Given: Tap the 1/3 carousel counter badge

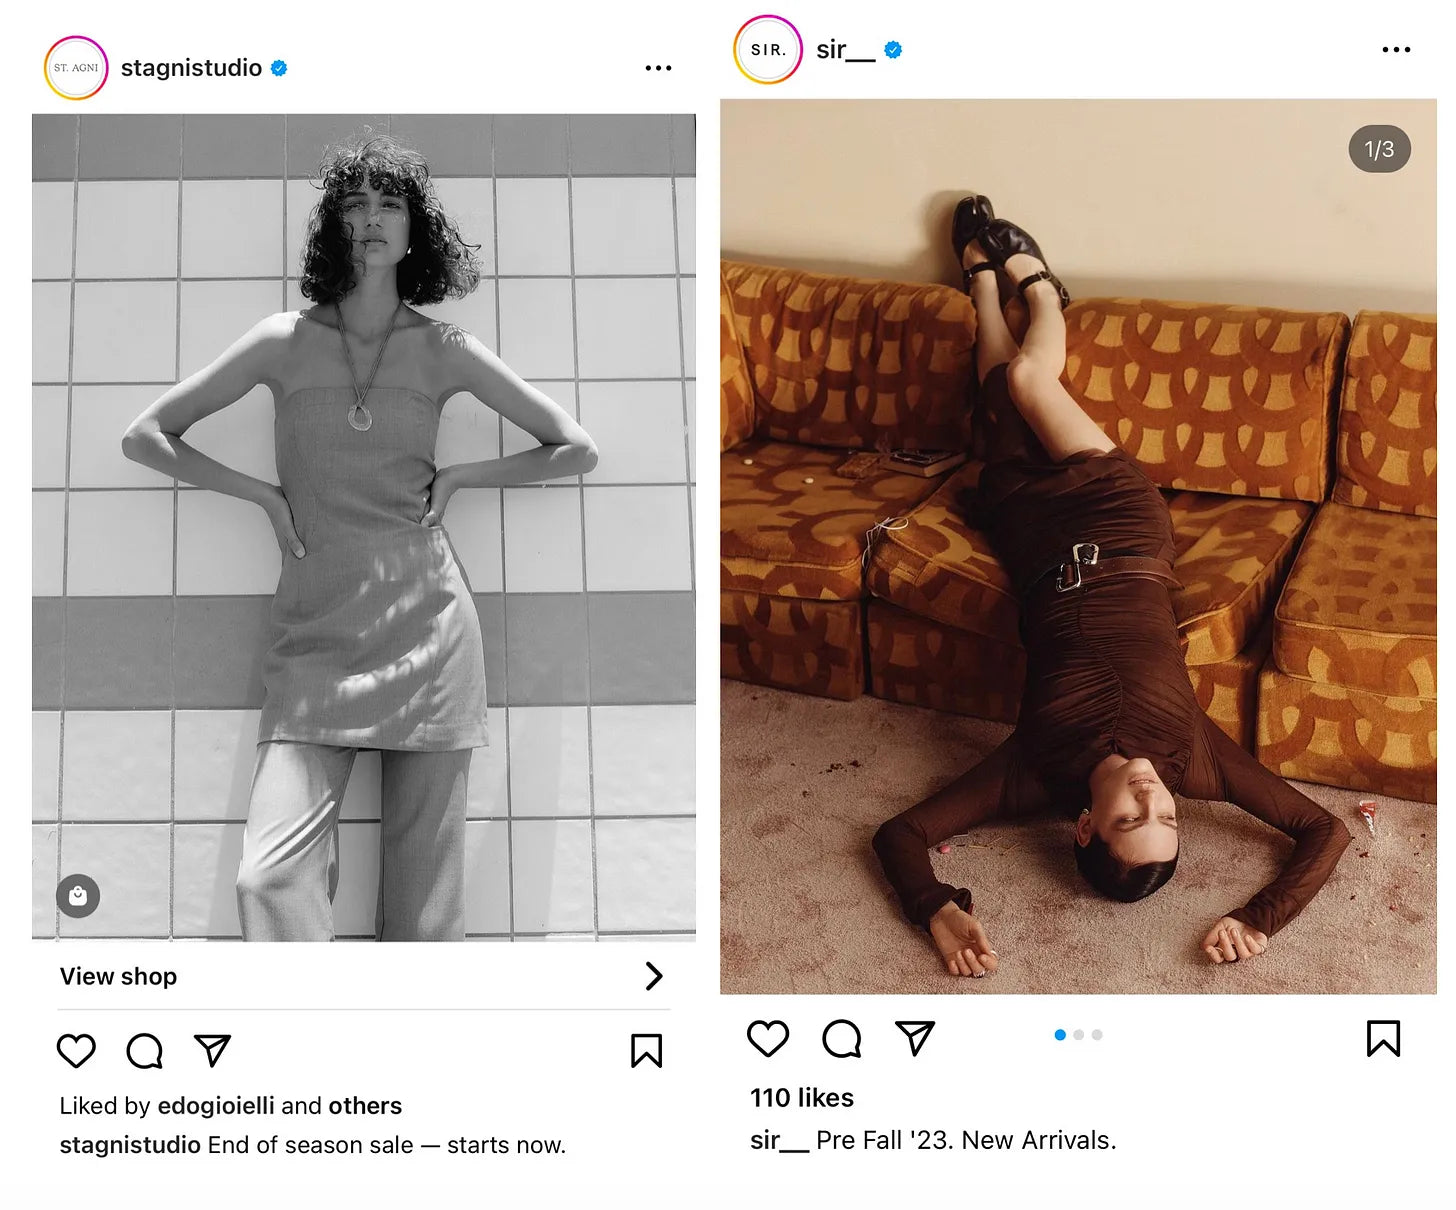Looking at the screenshot, I should 1379,150.
